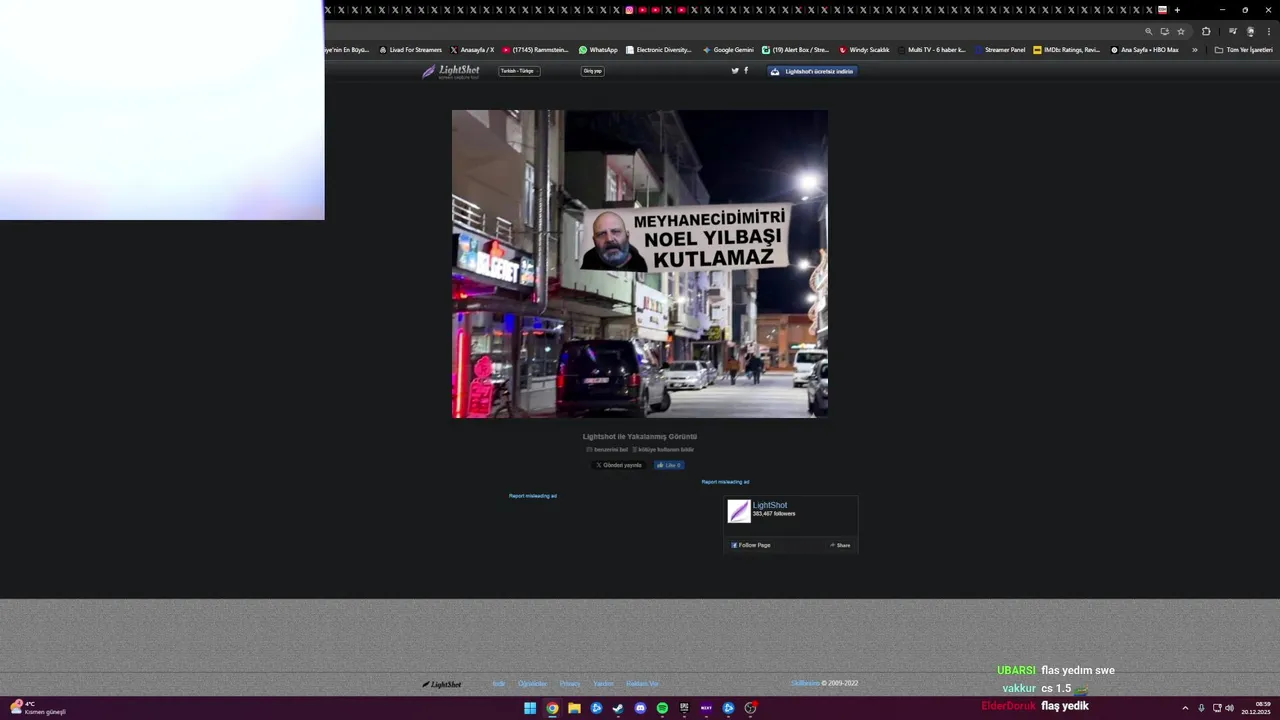Open the Livad For Streamers bookmark
Image resolution: width=1280 pixels, height=720 pixels.
pyautogui.click(x=410, y=50)
